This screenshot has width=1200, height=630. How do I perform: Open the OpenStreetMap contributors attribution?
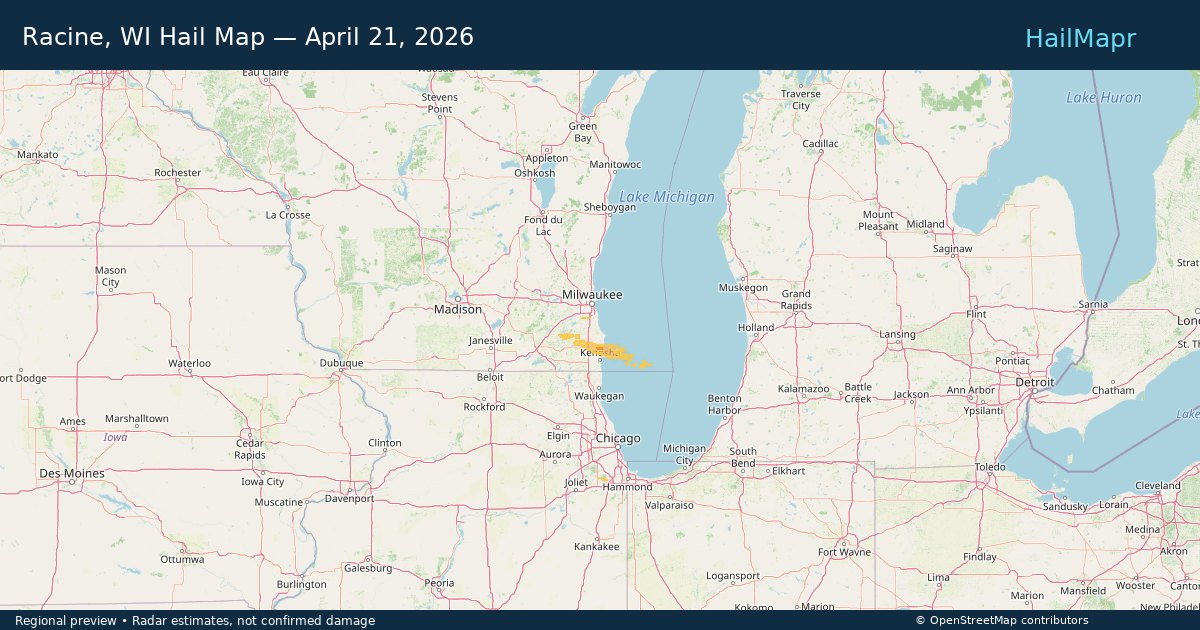pos(1002,621)
